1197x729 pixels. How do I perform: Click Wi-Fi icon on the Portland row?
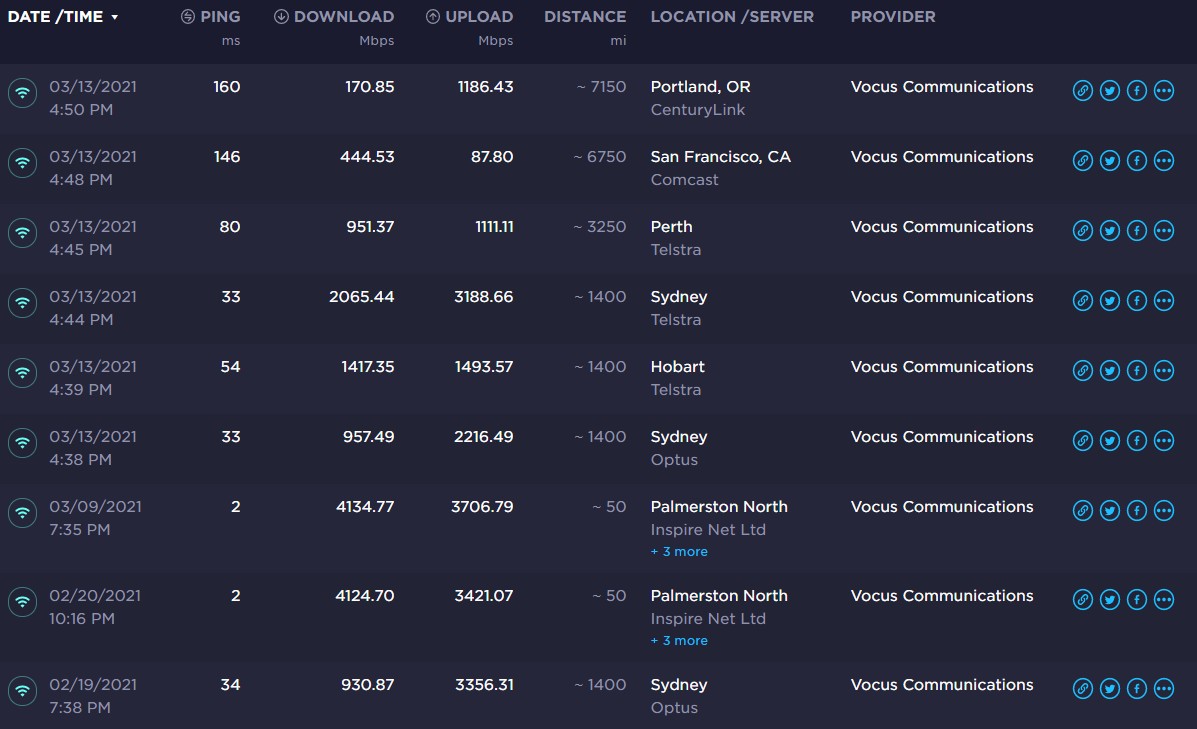point(22,93)
